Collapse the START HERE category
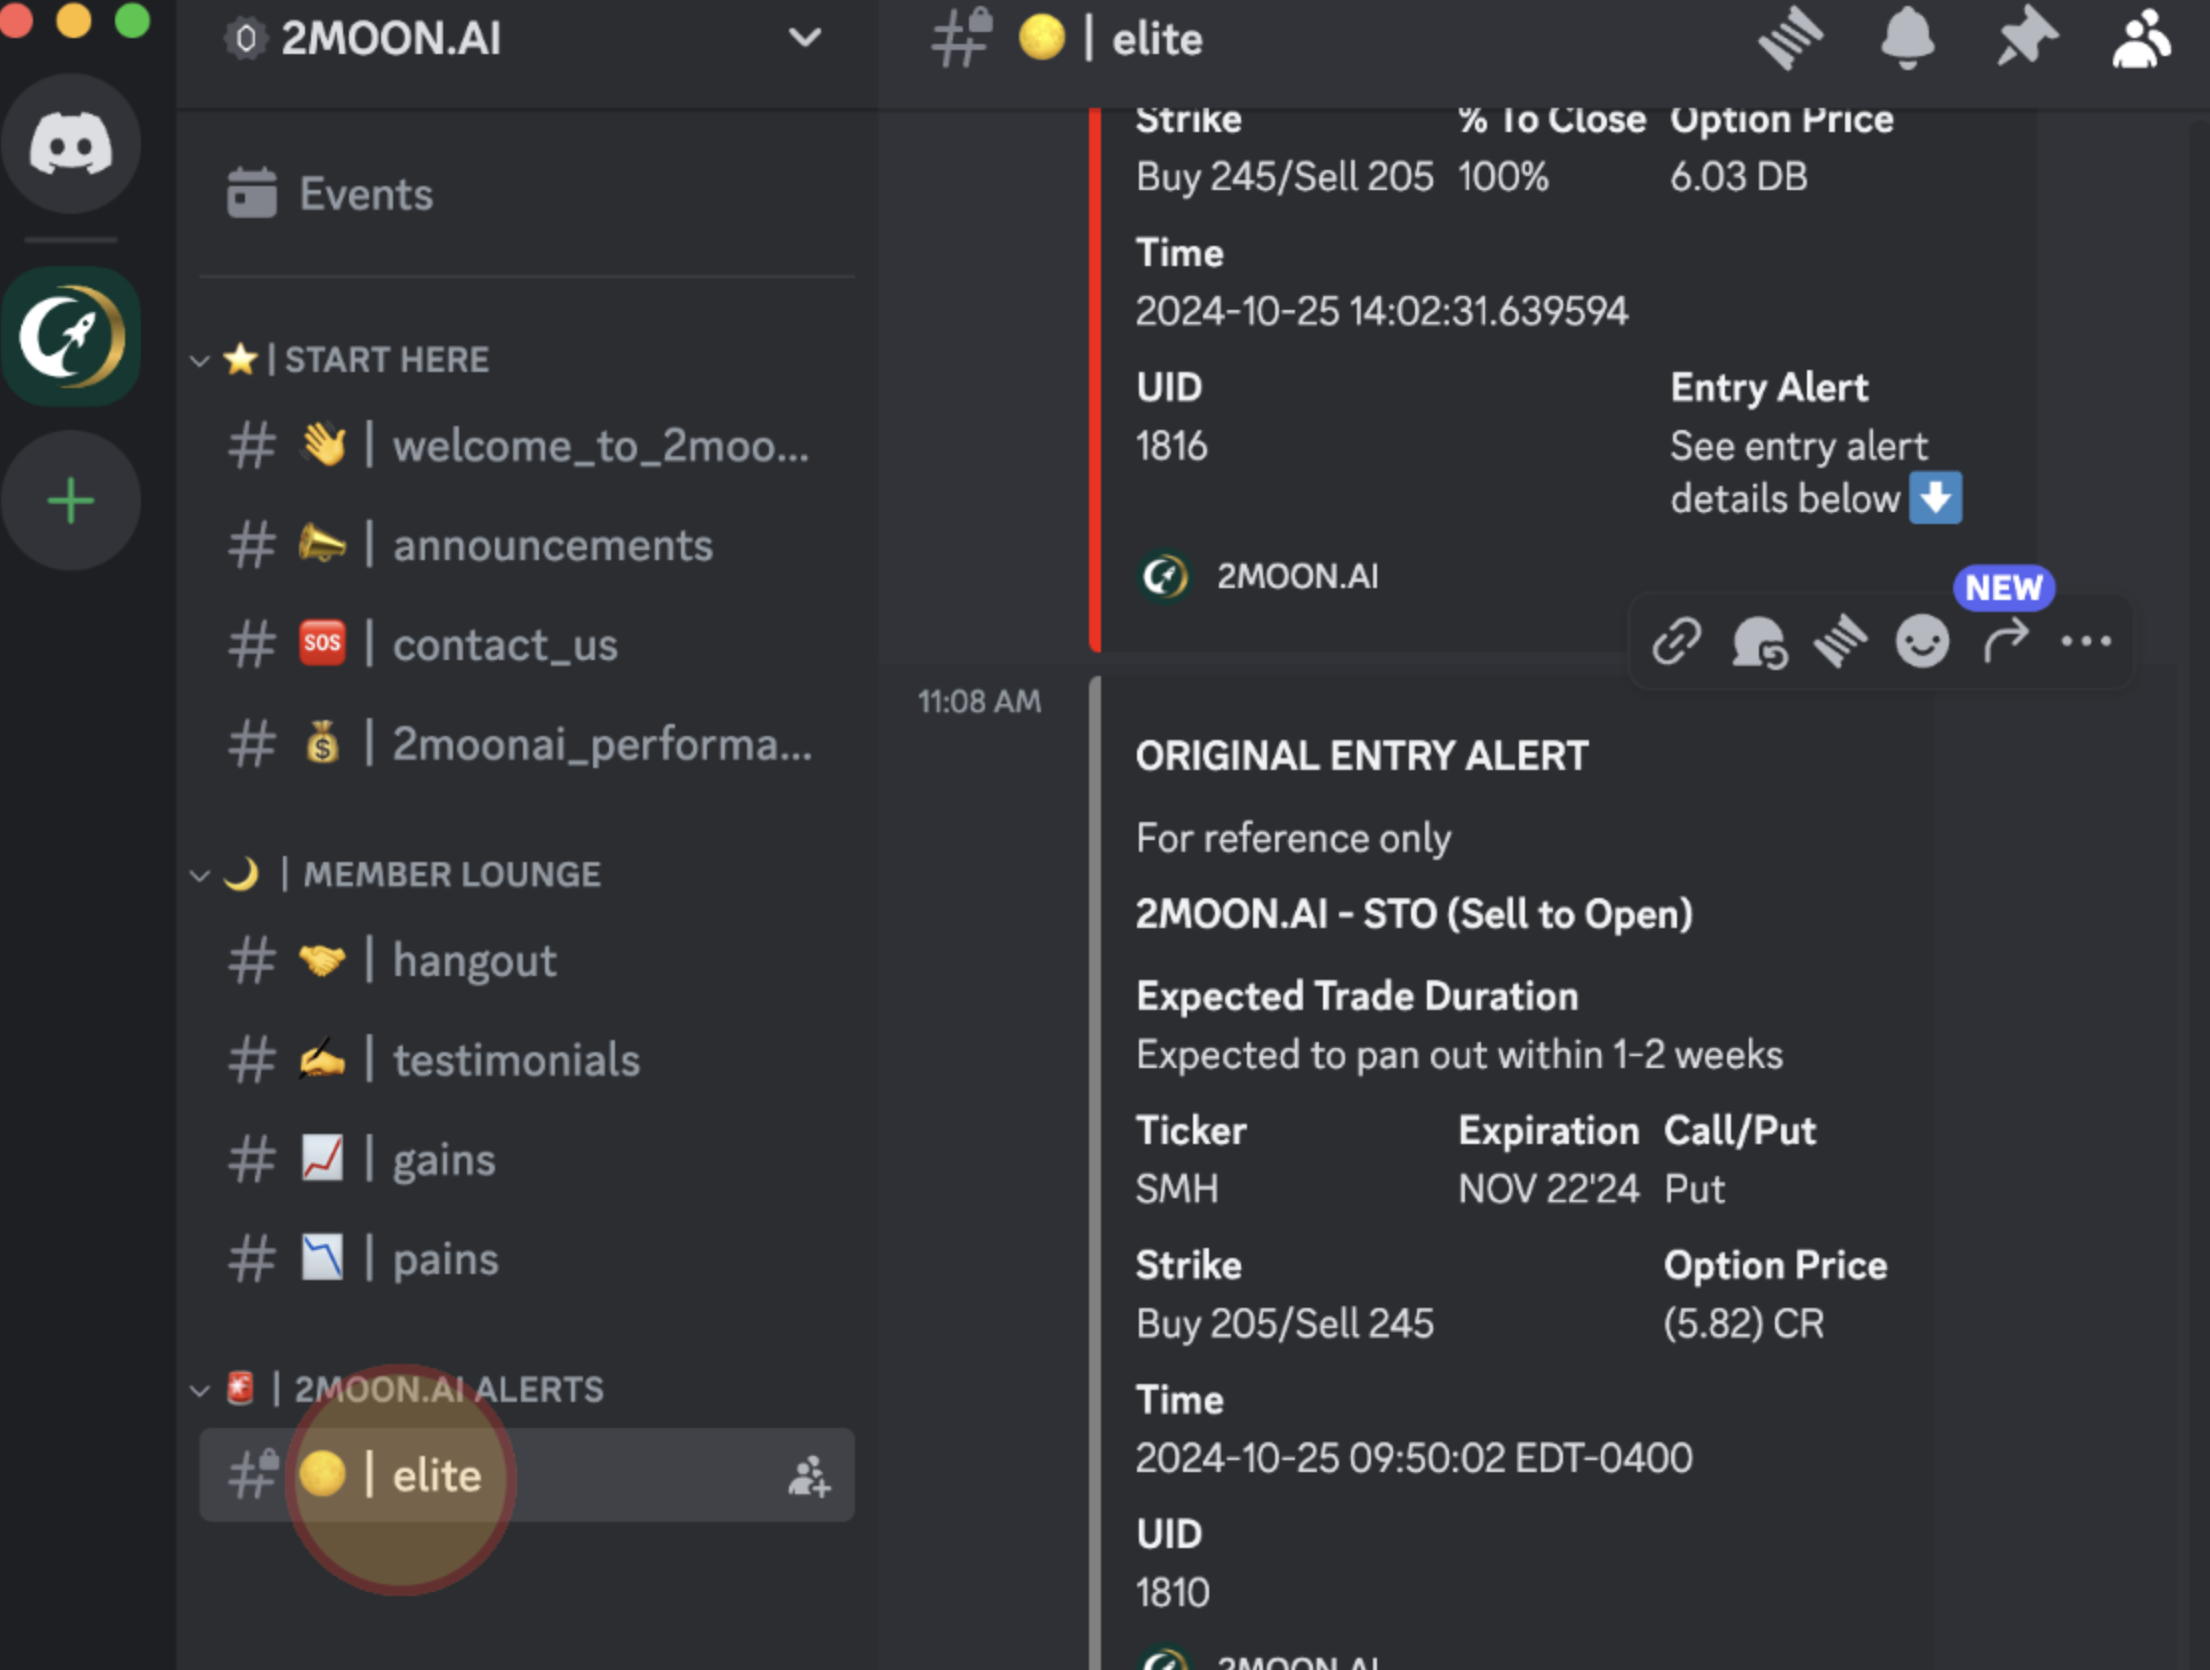This screenshot has height=1670, width=2210. [x=200, y=360]
